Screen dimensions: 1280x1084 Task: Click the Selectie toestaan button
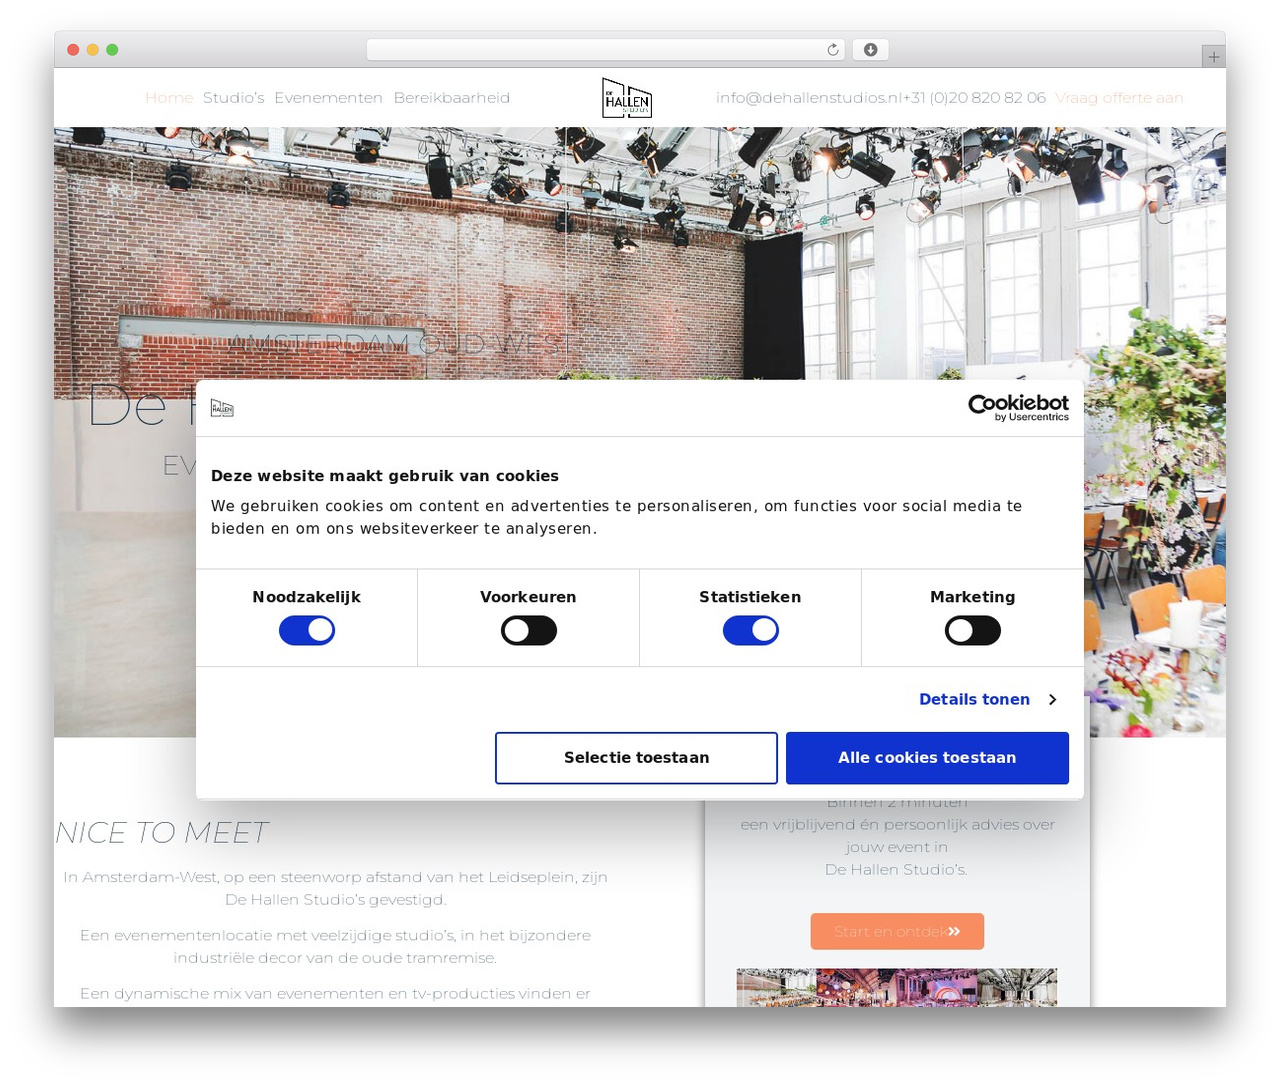tap(636, 758)
